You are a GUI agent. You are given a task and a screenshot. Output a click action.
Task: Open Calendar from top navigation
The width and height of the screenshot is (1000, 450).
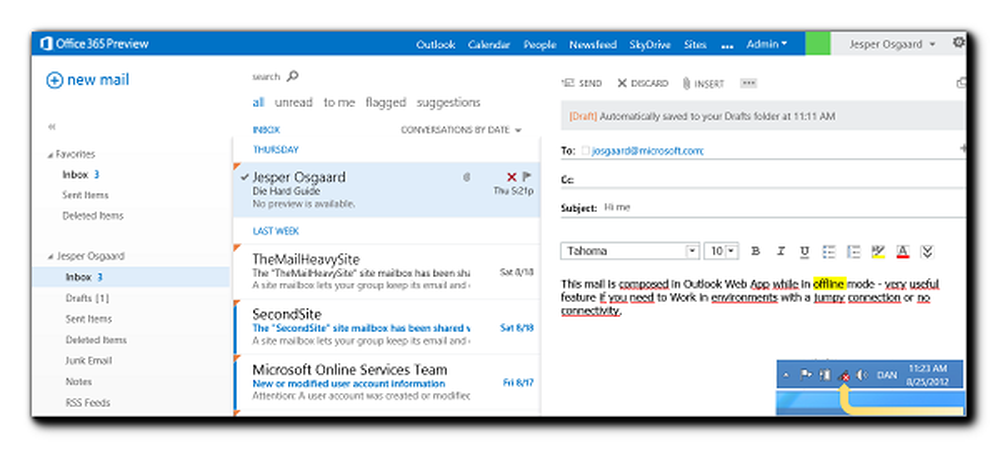click(489, 44)
